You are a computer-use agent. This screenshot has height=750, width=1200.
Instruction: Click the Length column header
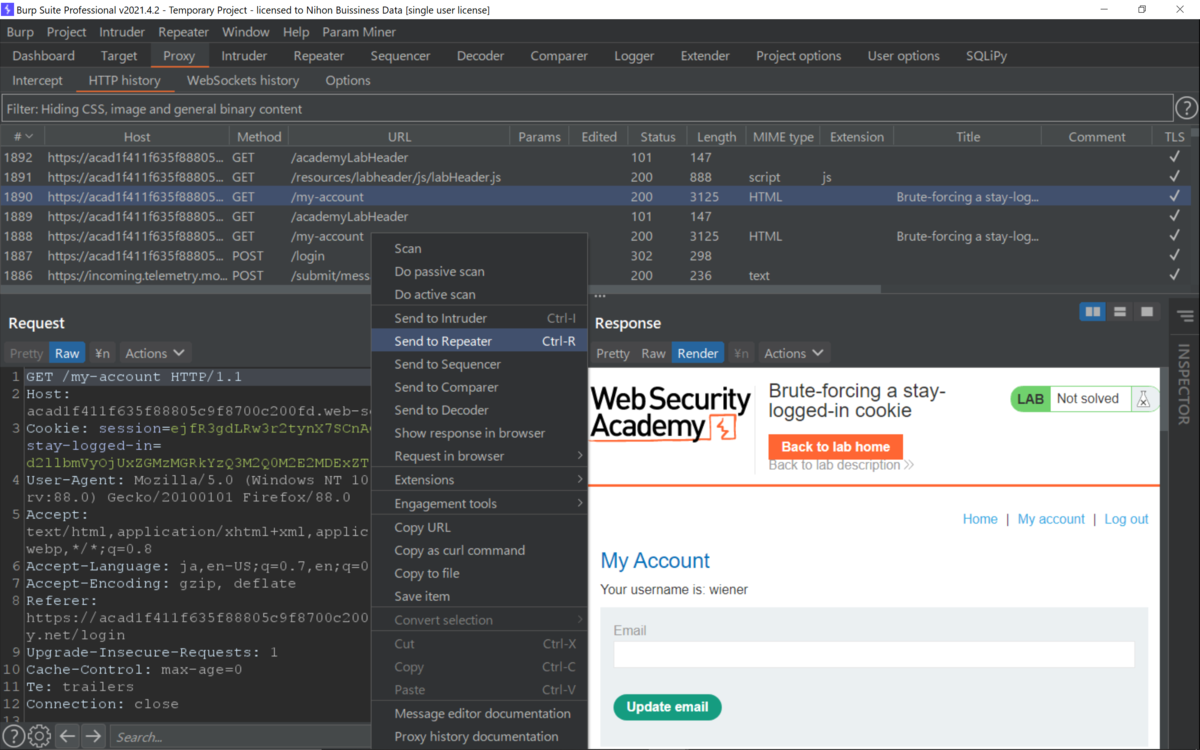716,137
